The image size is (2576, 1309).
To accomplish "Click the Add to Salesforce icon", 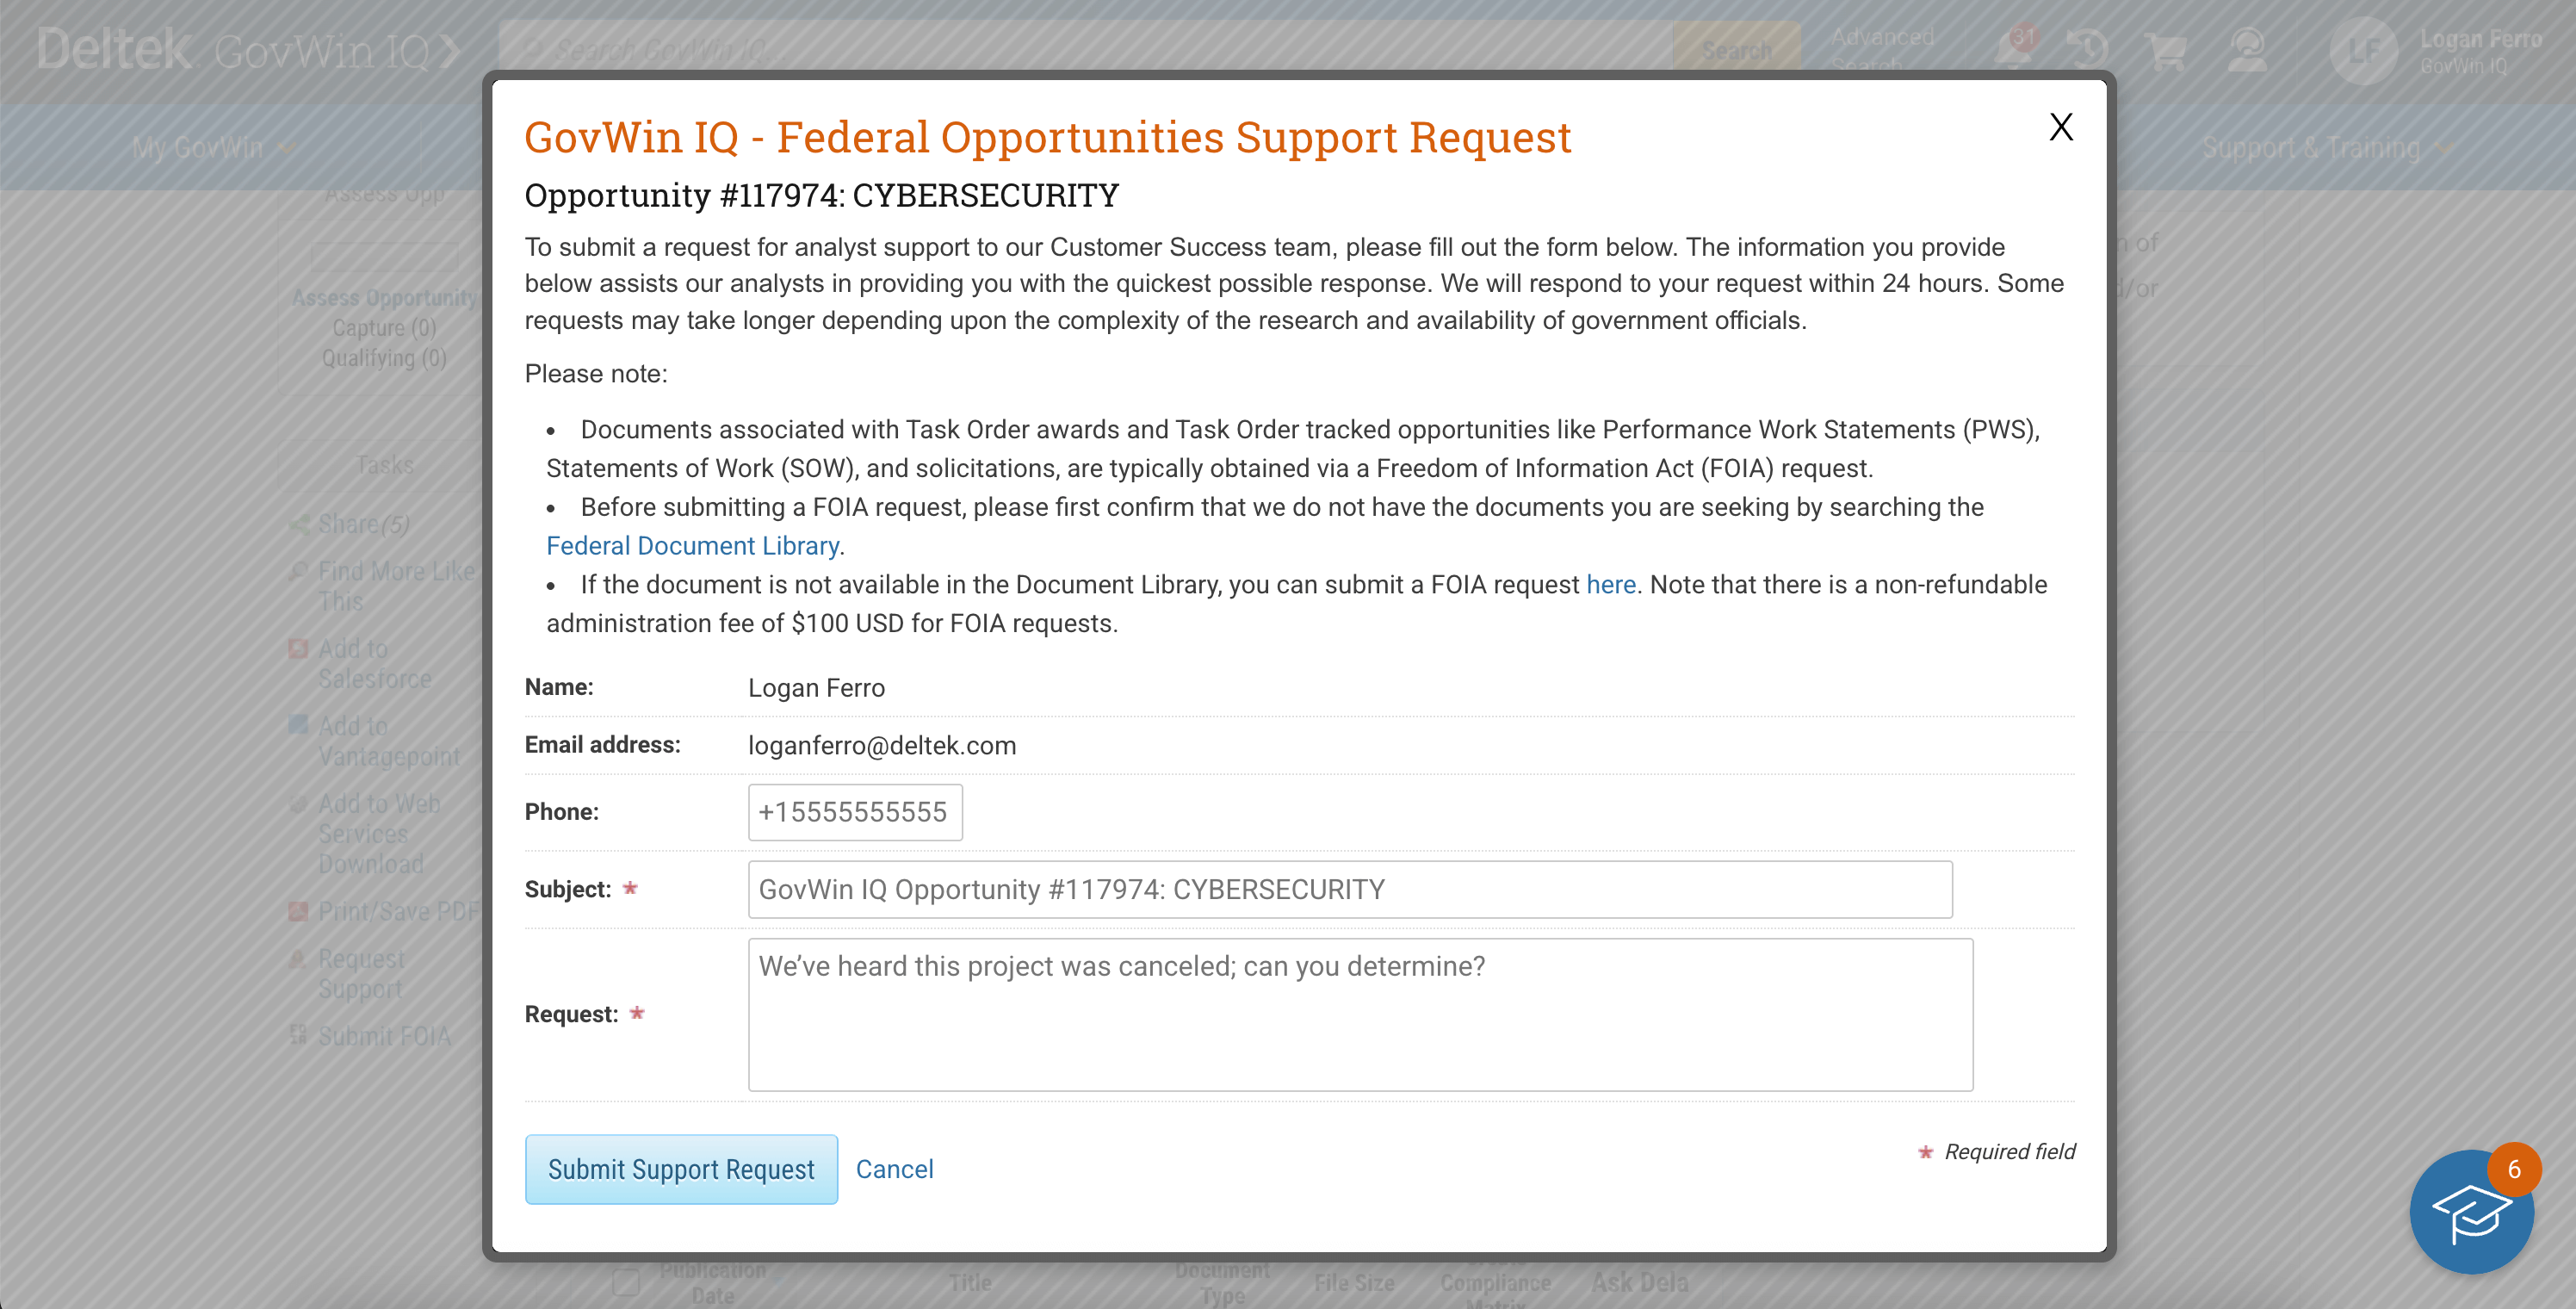I will (x=298, y=649).
